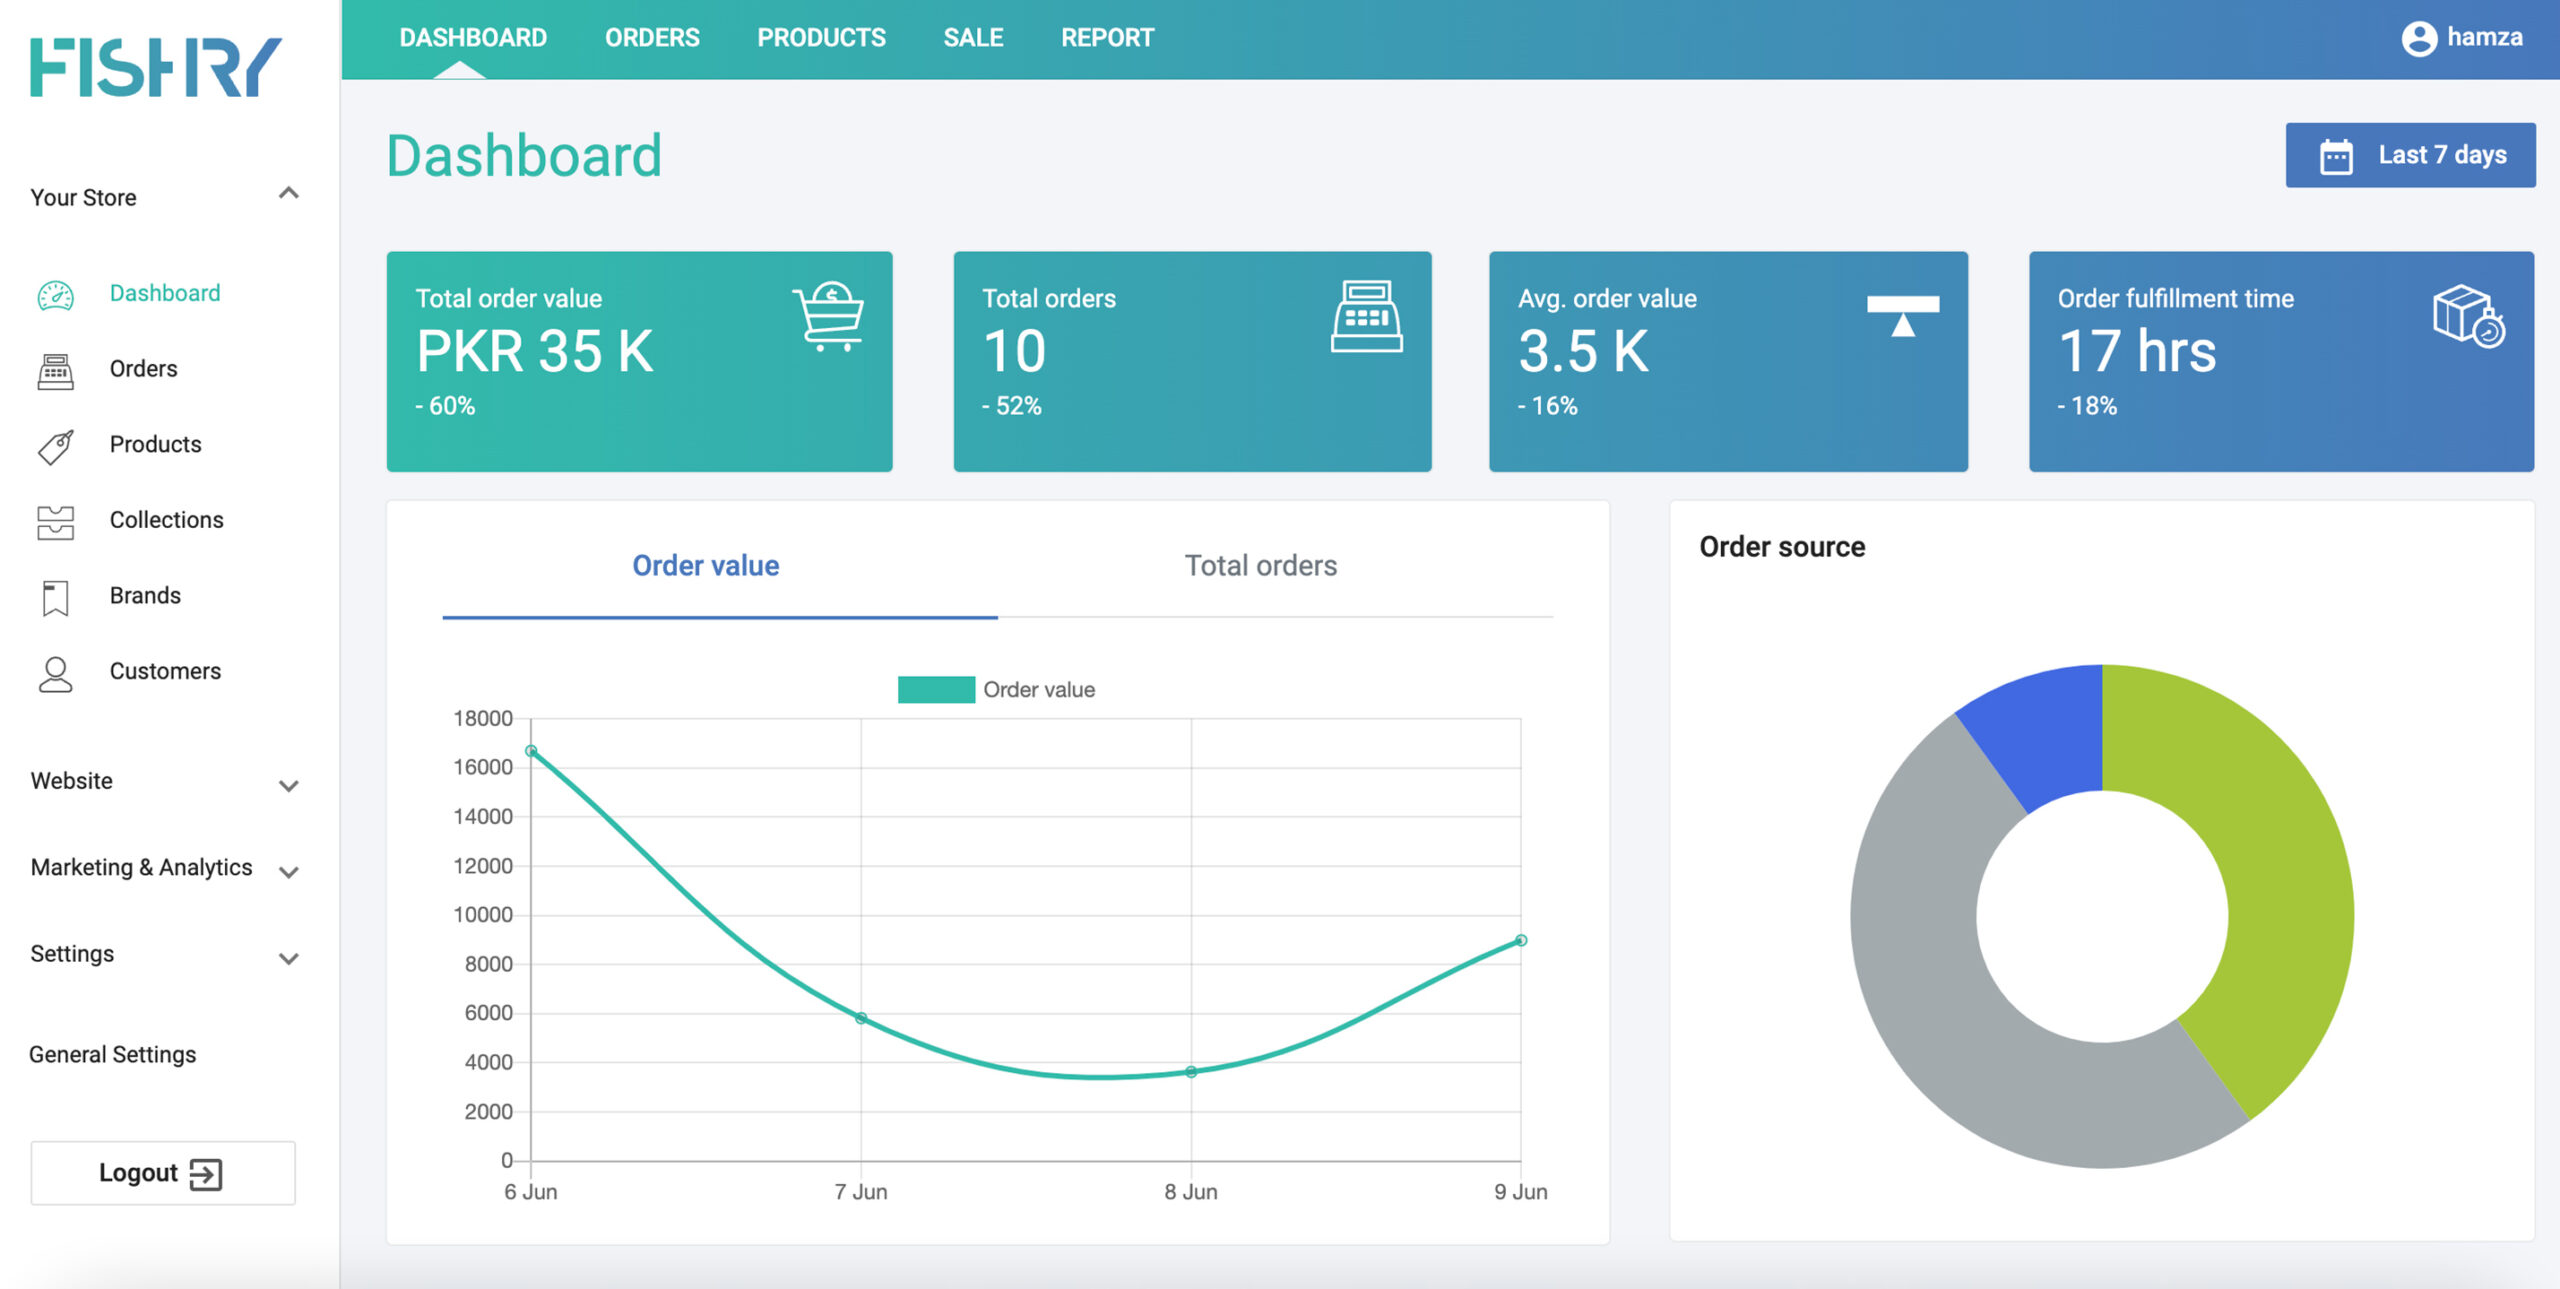
Task: Click the package timer icon on fulfillment card
Action: pyautogui.click(x=2468, y=316)
